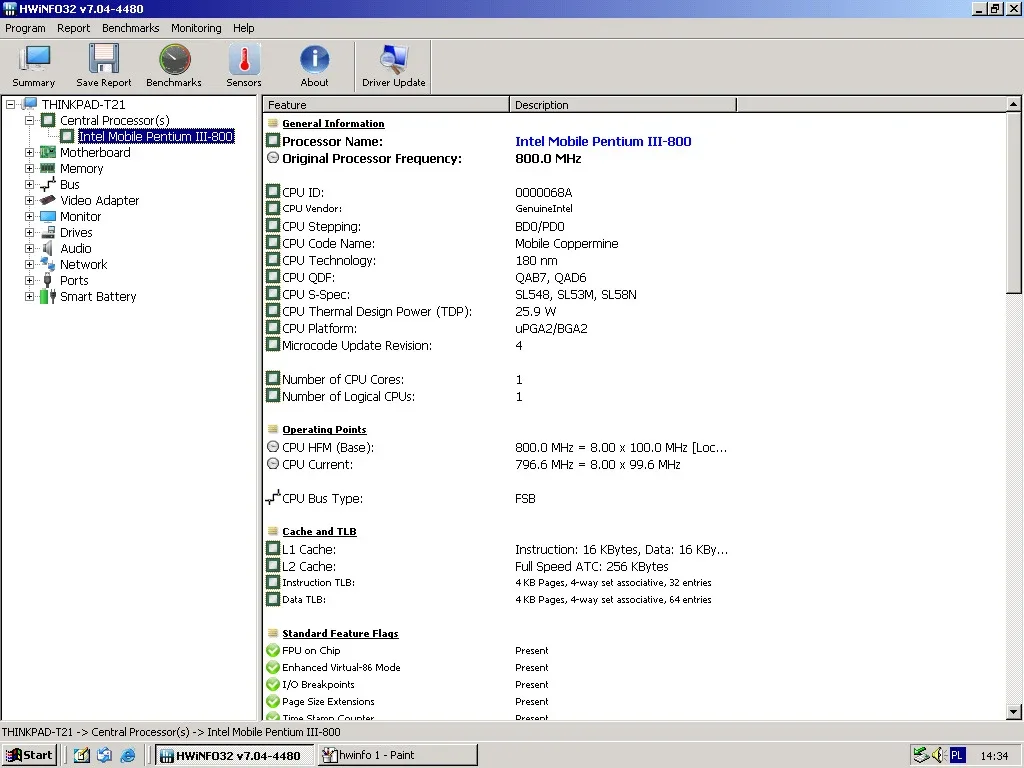Click the Operating Points section header
This screenshot has width=1024, height=768.
[324, 429]
